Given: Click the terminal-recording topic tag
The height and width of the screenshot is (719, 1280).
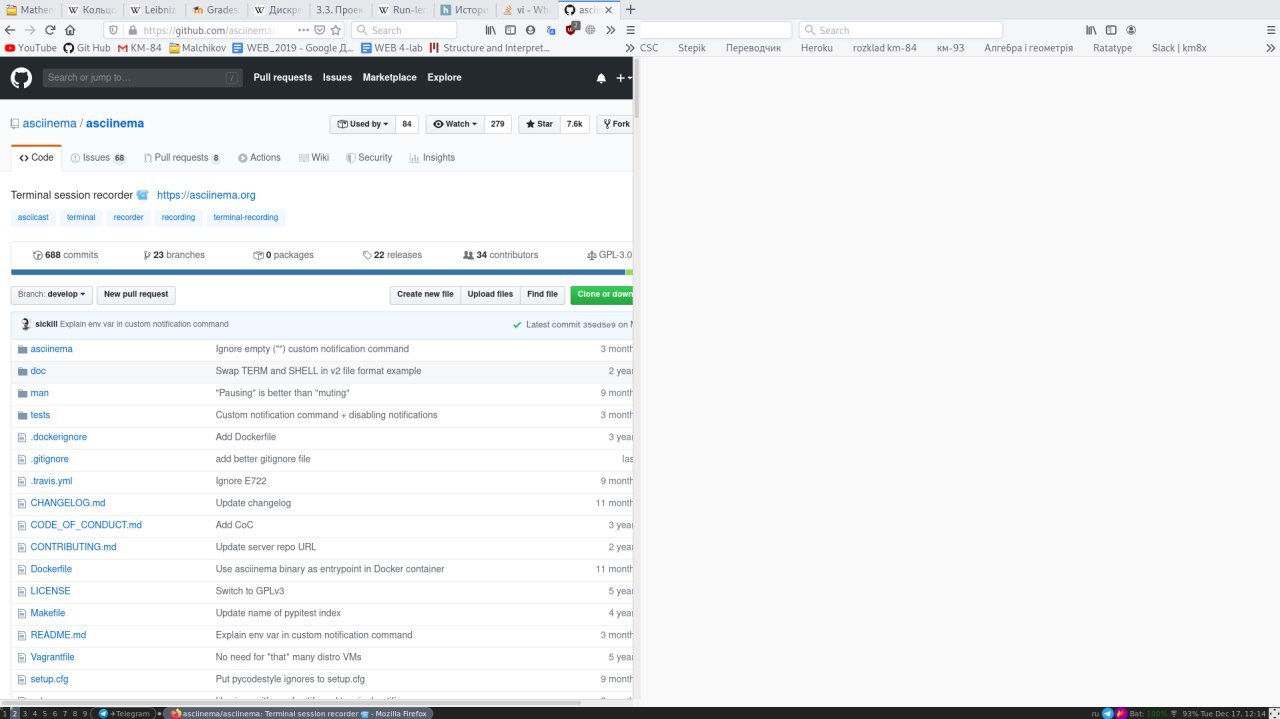Looking at the screenshot, I should click(246, 217).
